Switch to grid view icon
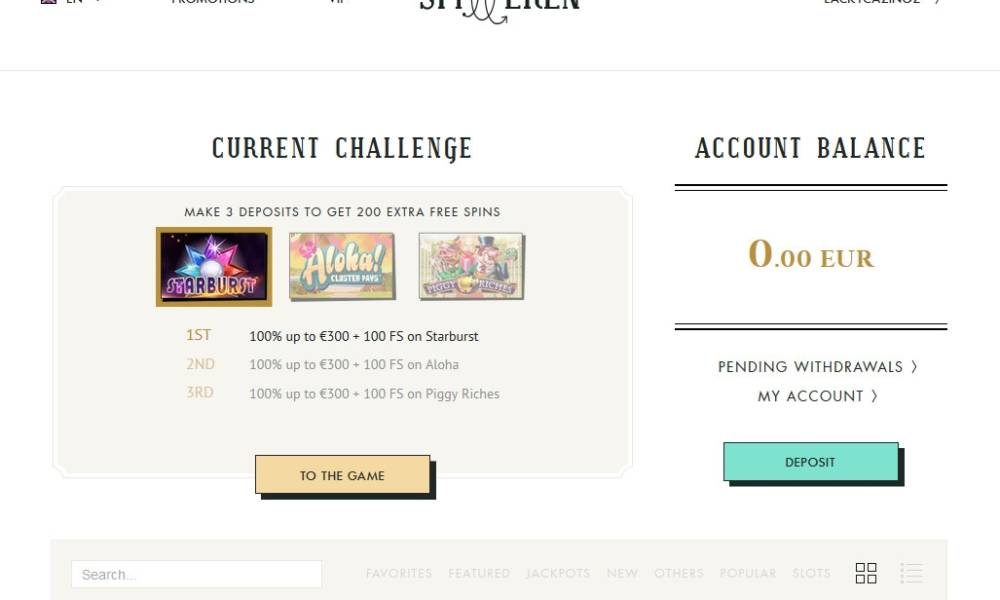Screen dimensions: 1000x600 [x=865, y=573]
